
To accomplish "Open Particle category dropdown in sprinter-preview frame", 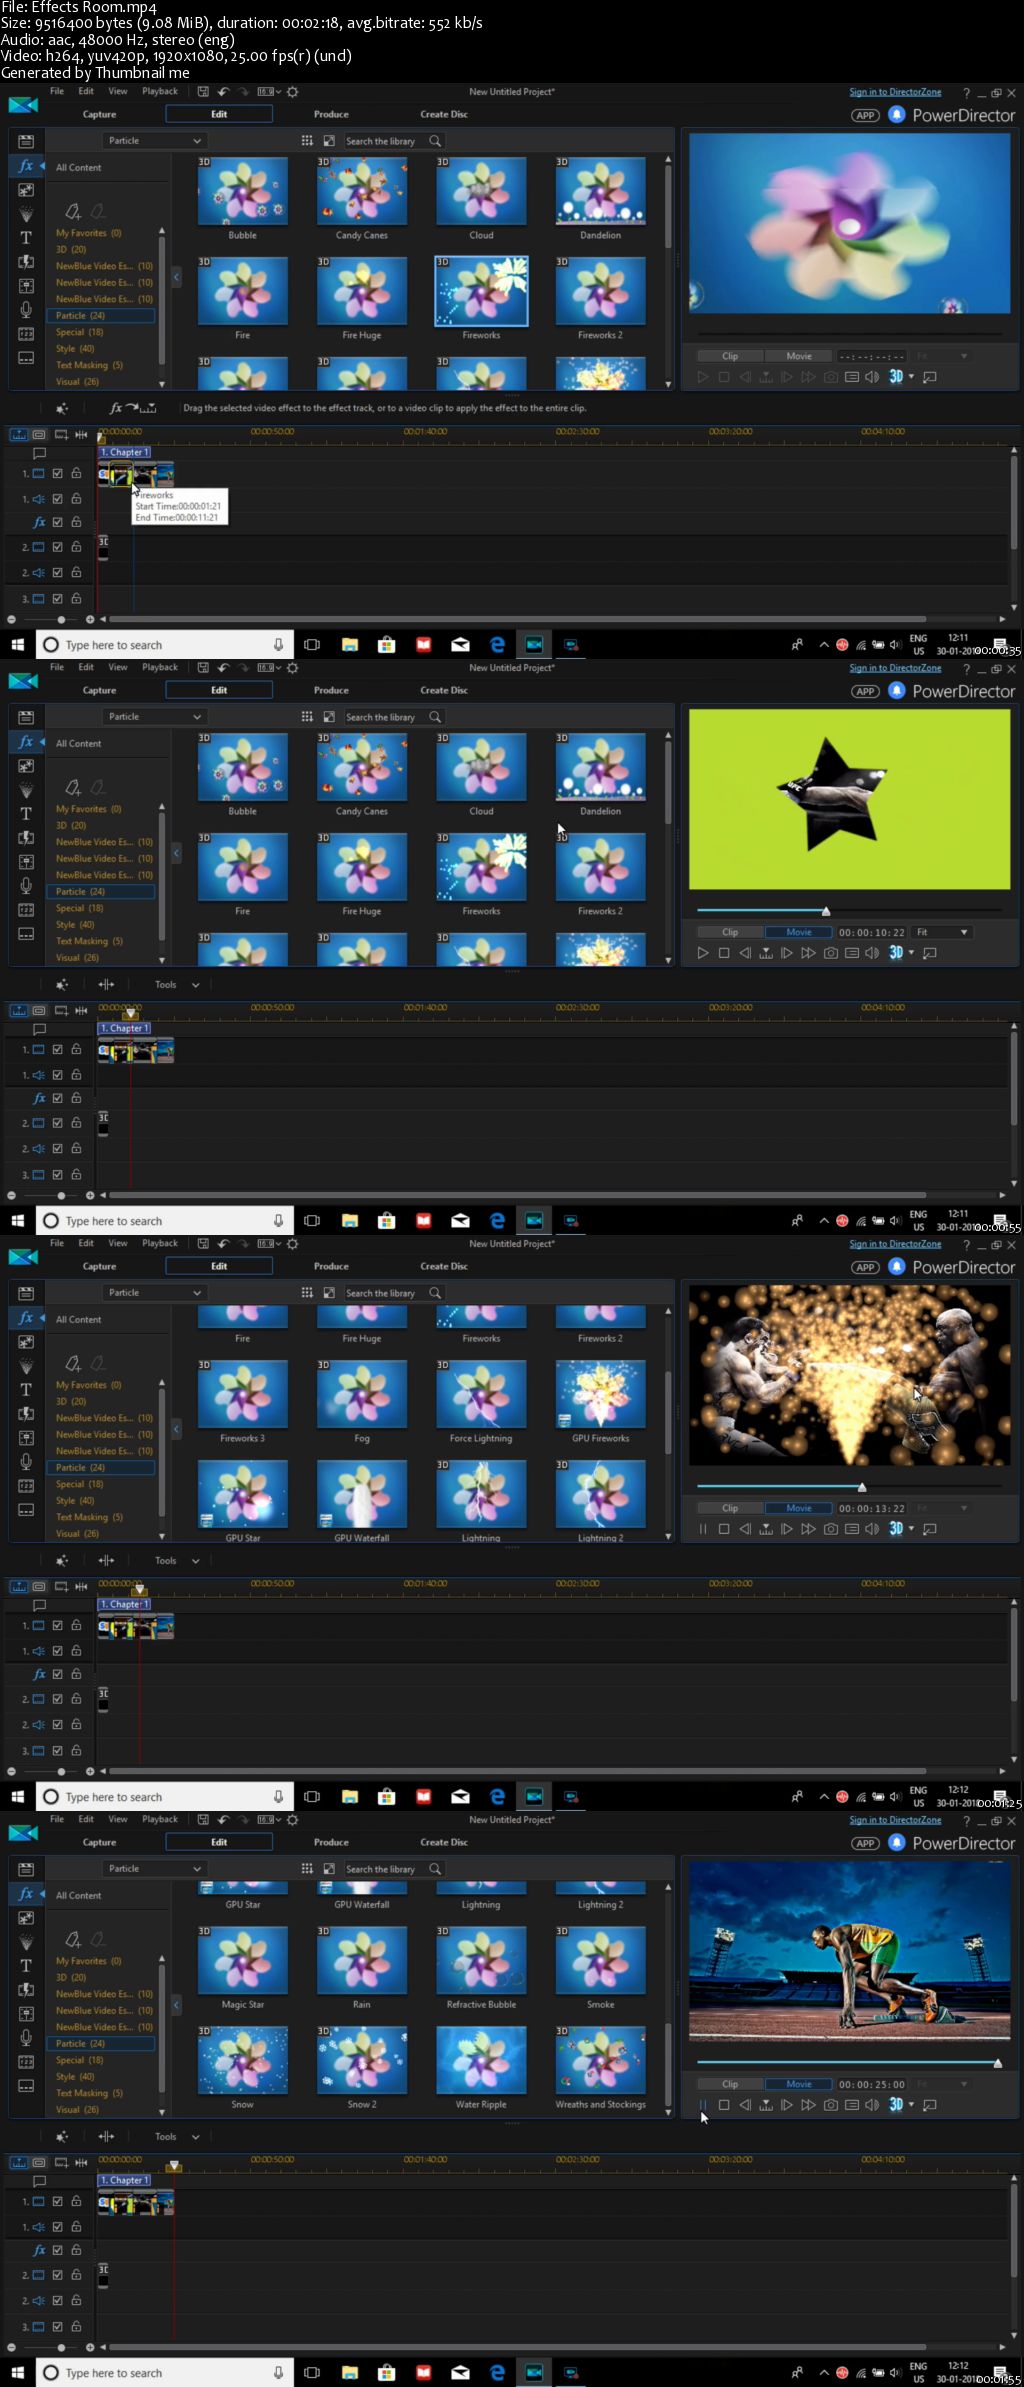I will coord(154,1869).
